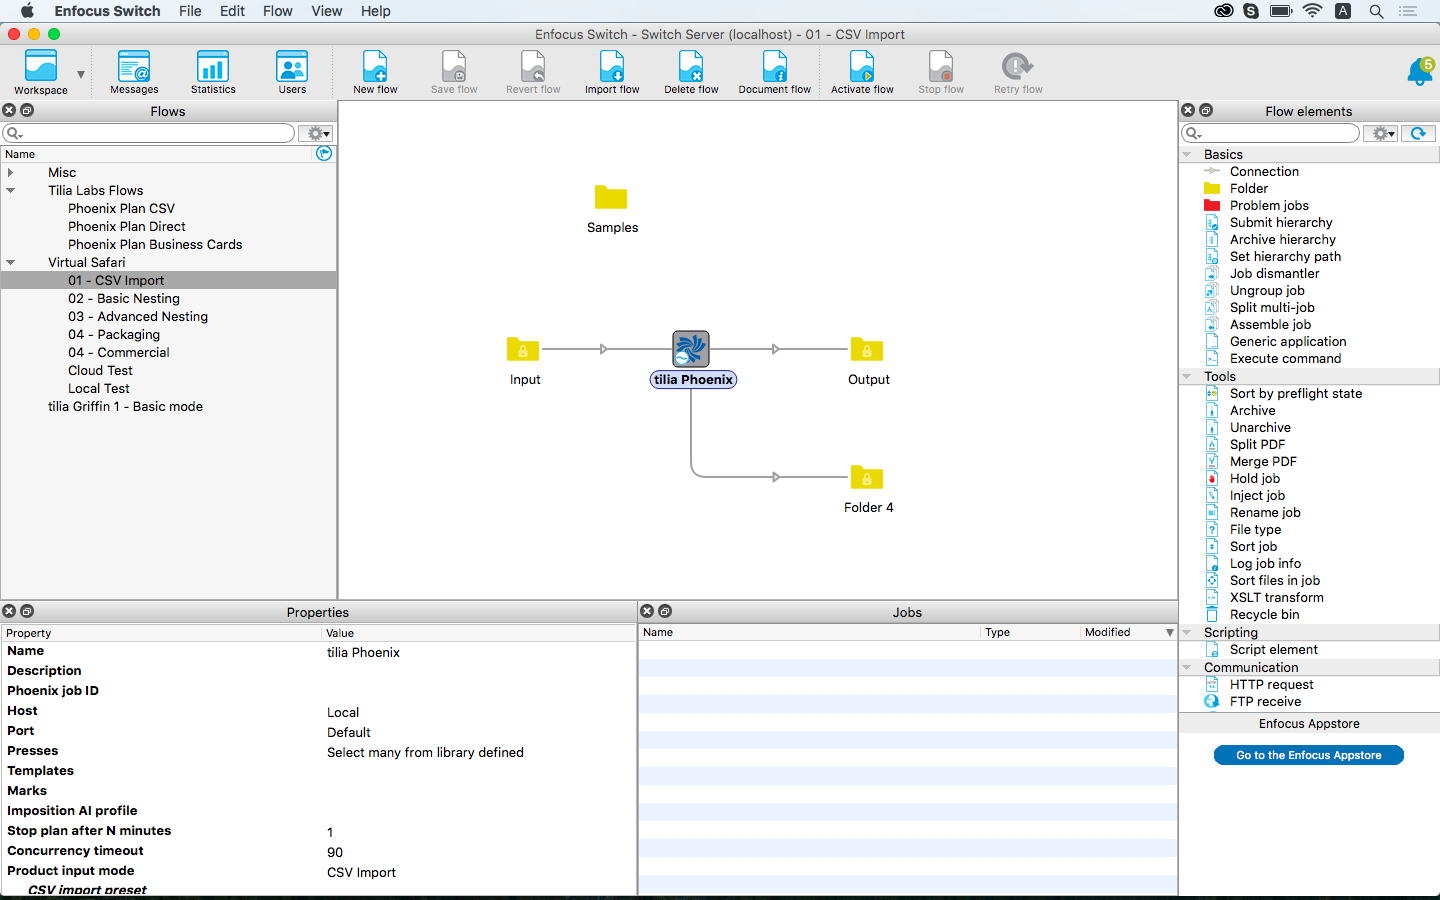
Task: Activate the current flow
Action: [x=862, y=72]
